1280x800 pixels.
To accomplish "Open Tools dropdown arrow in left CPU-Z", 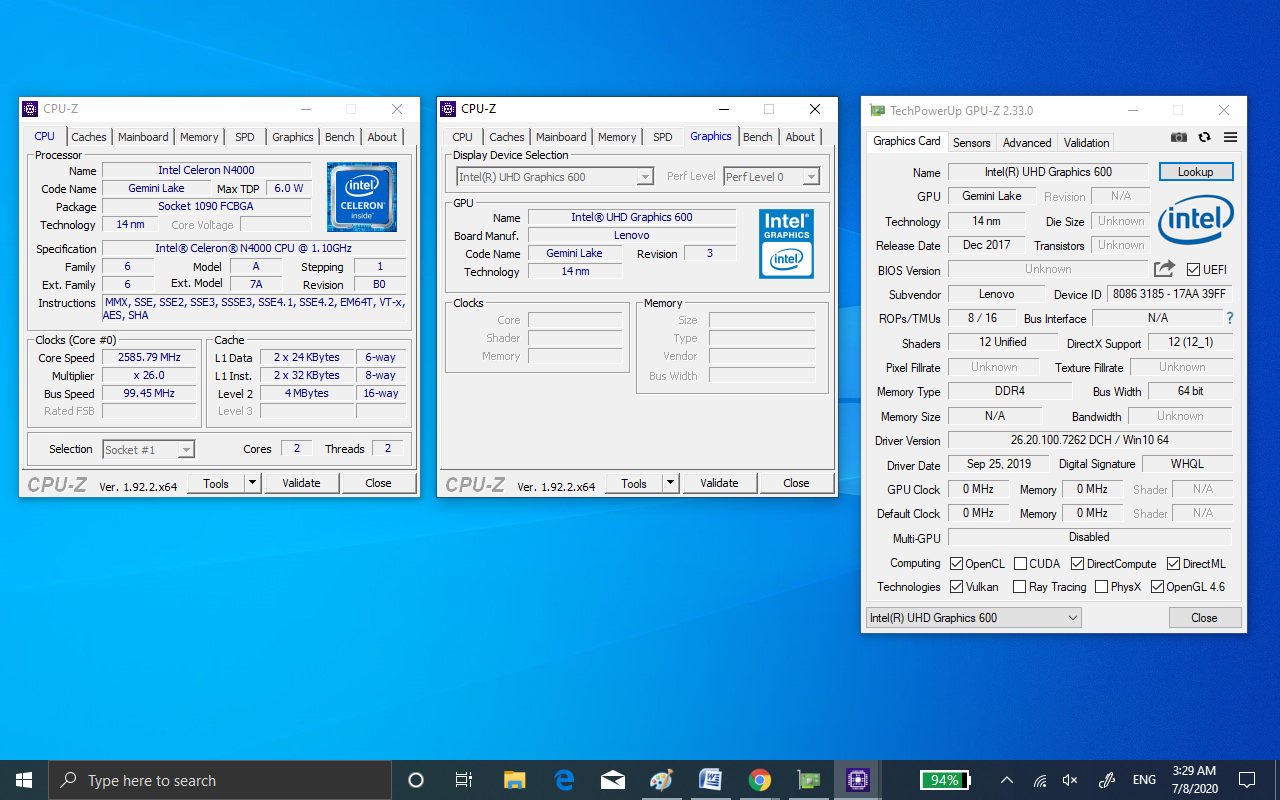I will (x=252, y=483).
